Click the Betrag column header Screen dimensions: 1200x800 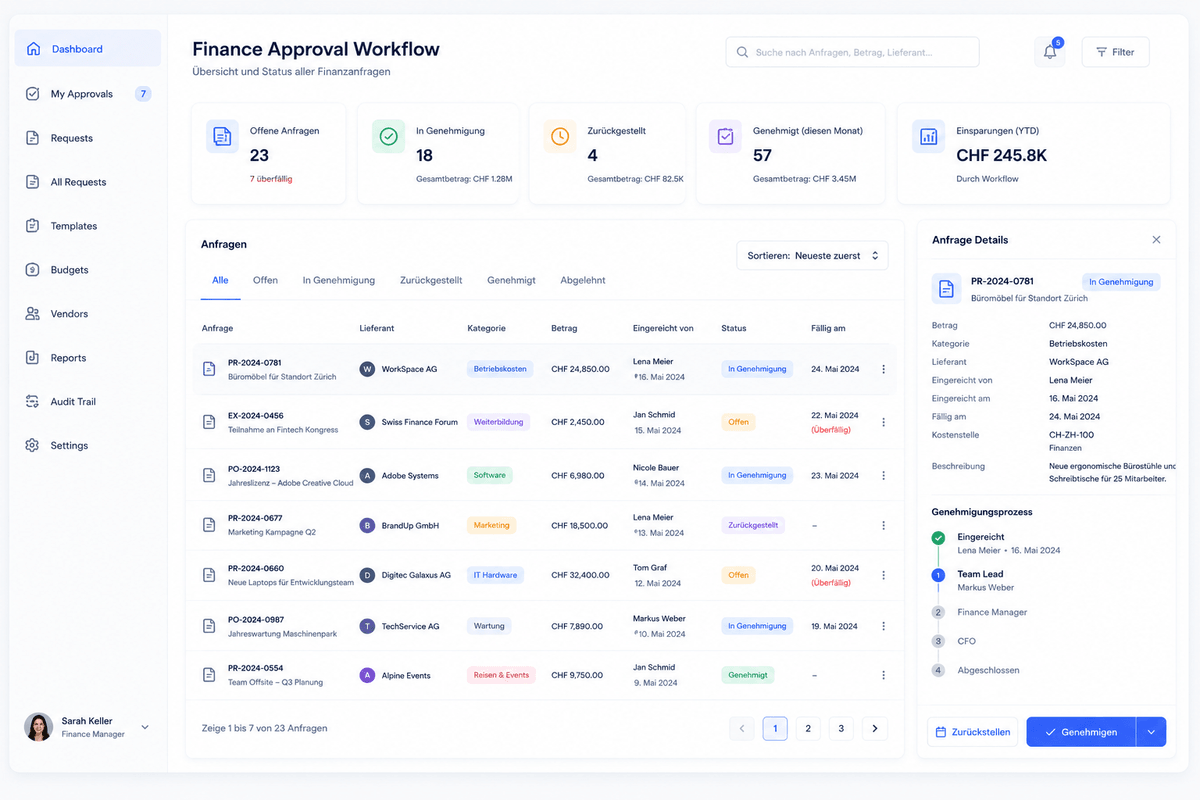(x=564, y=328)
